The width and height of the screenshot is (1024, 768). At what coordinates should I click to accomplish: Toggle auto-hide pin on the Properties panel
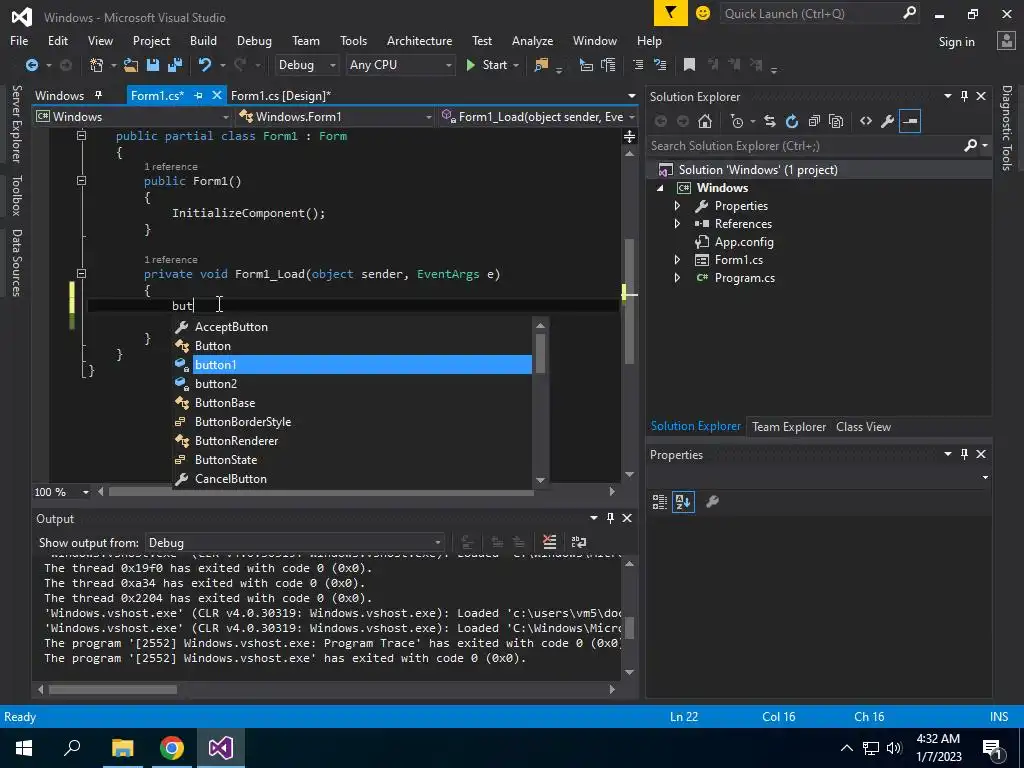click(964, 454)
